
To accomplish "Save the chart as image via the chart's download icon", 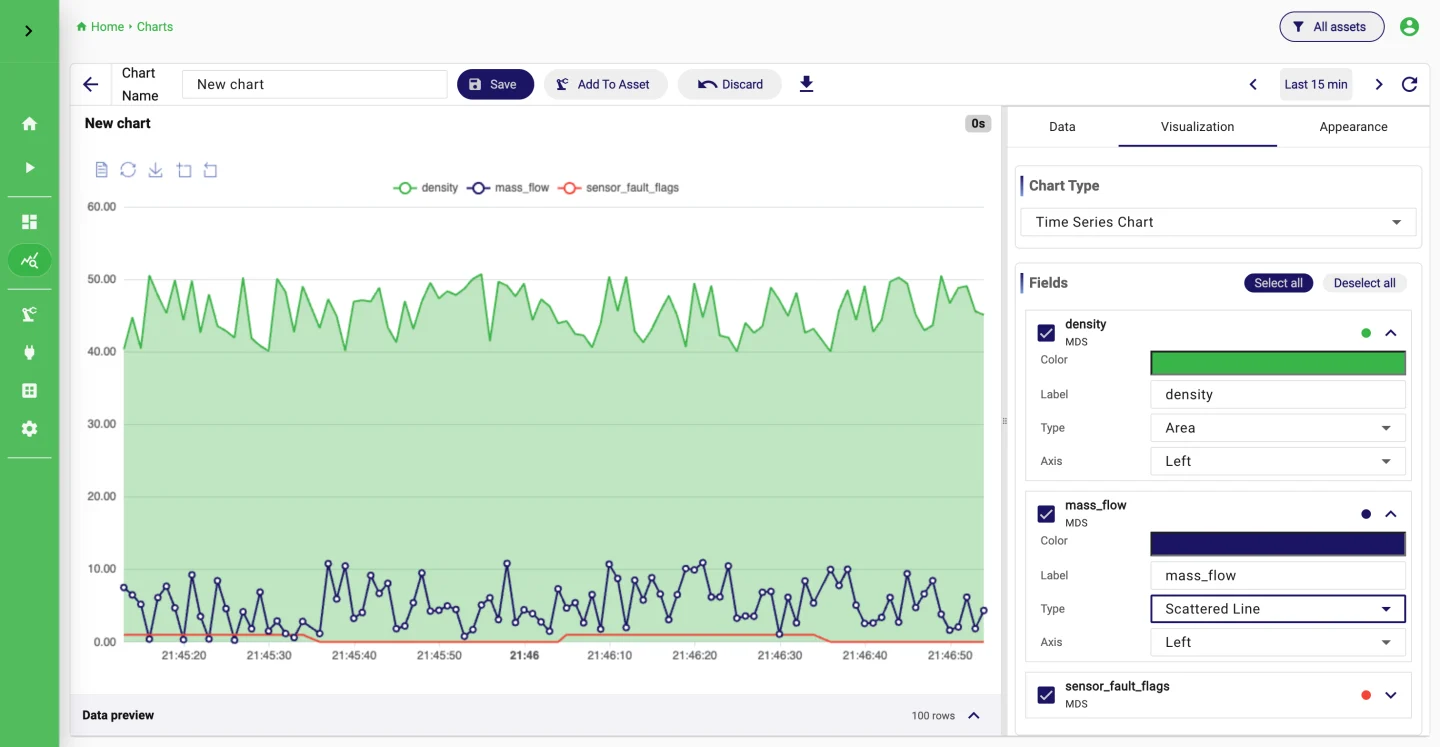I will (155, 170).
